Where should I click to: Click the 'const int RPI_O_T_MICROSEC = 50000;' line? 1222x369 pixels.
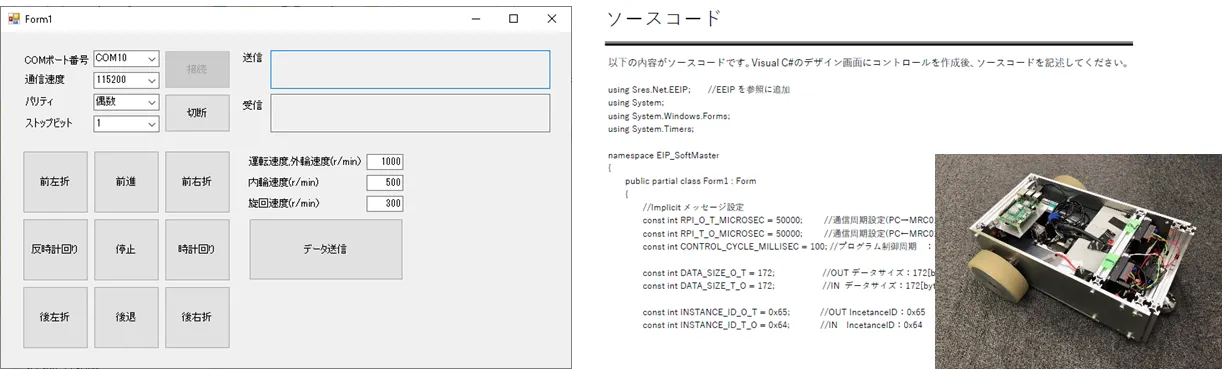click(722, 220)
